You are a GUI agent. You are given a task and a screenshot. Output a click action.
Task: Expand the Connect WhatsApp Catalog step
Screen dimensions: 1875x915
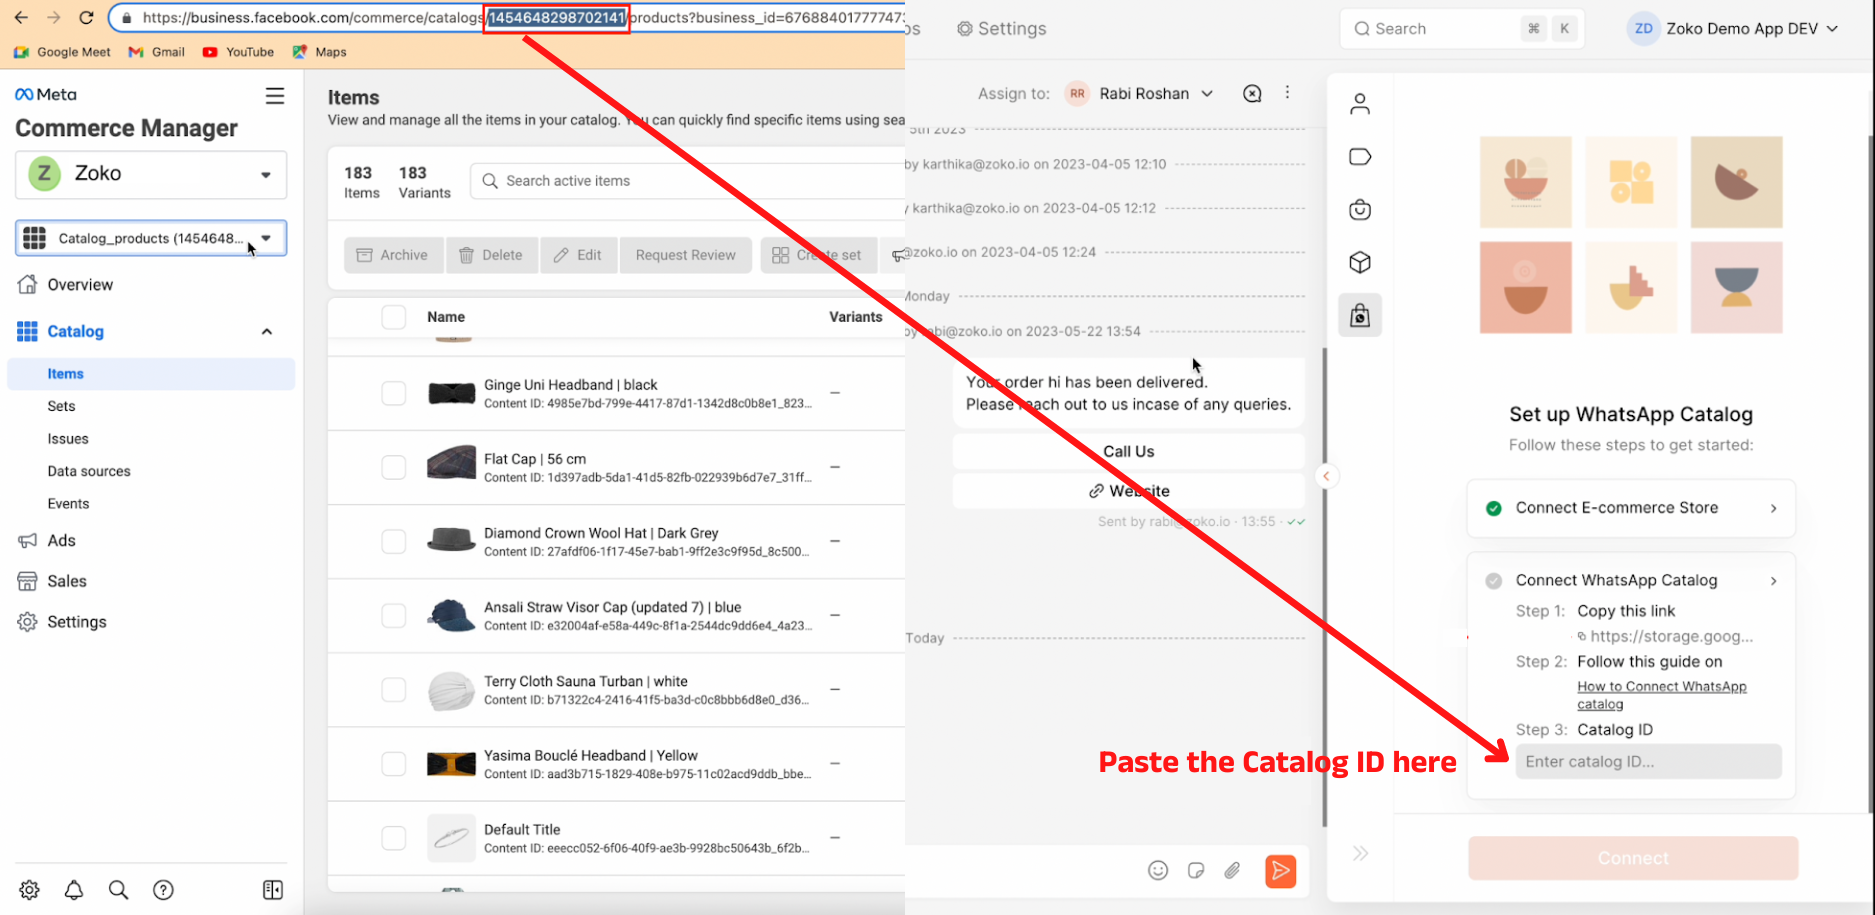click(x=1631, y=581)
